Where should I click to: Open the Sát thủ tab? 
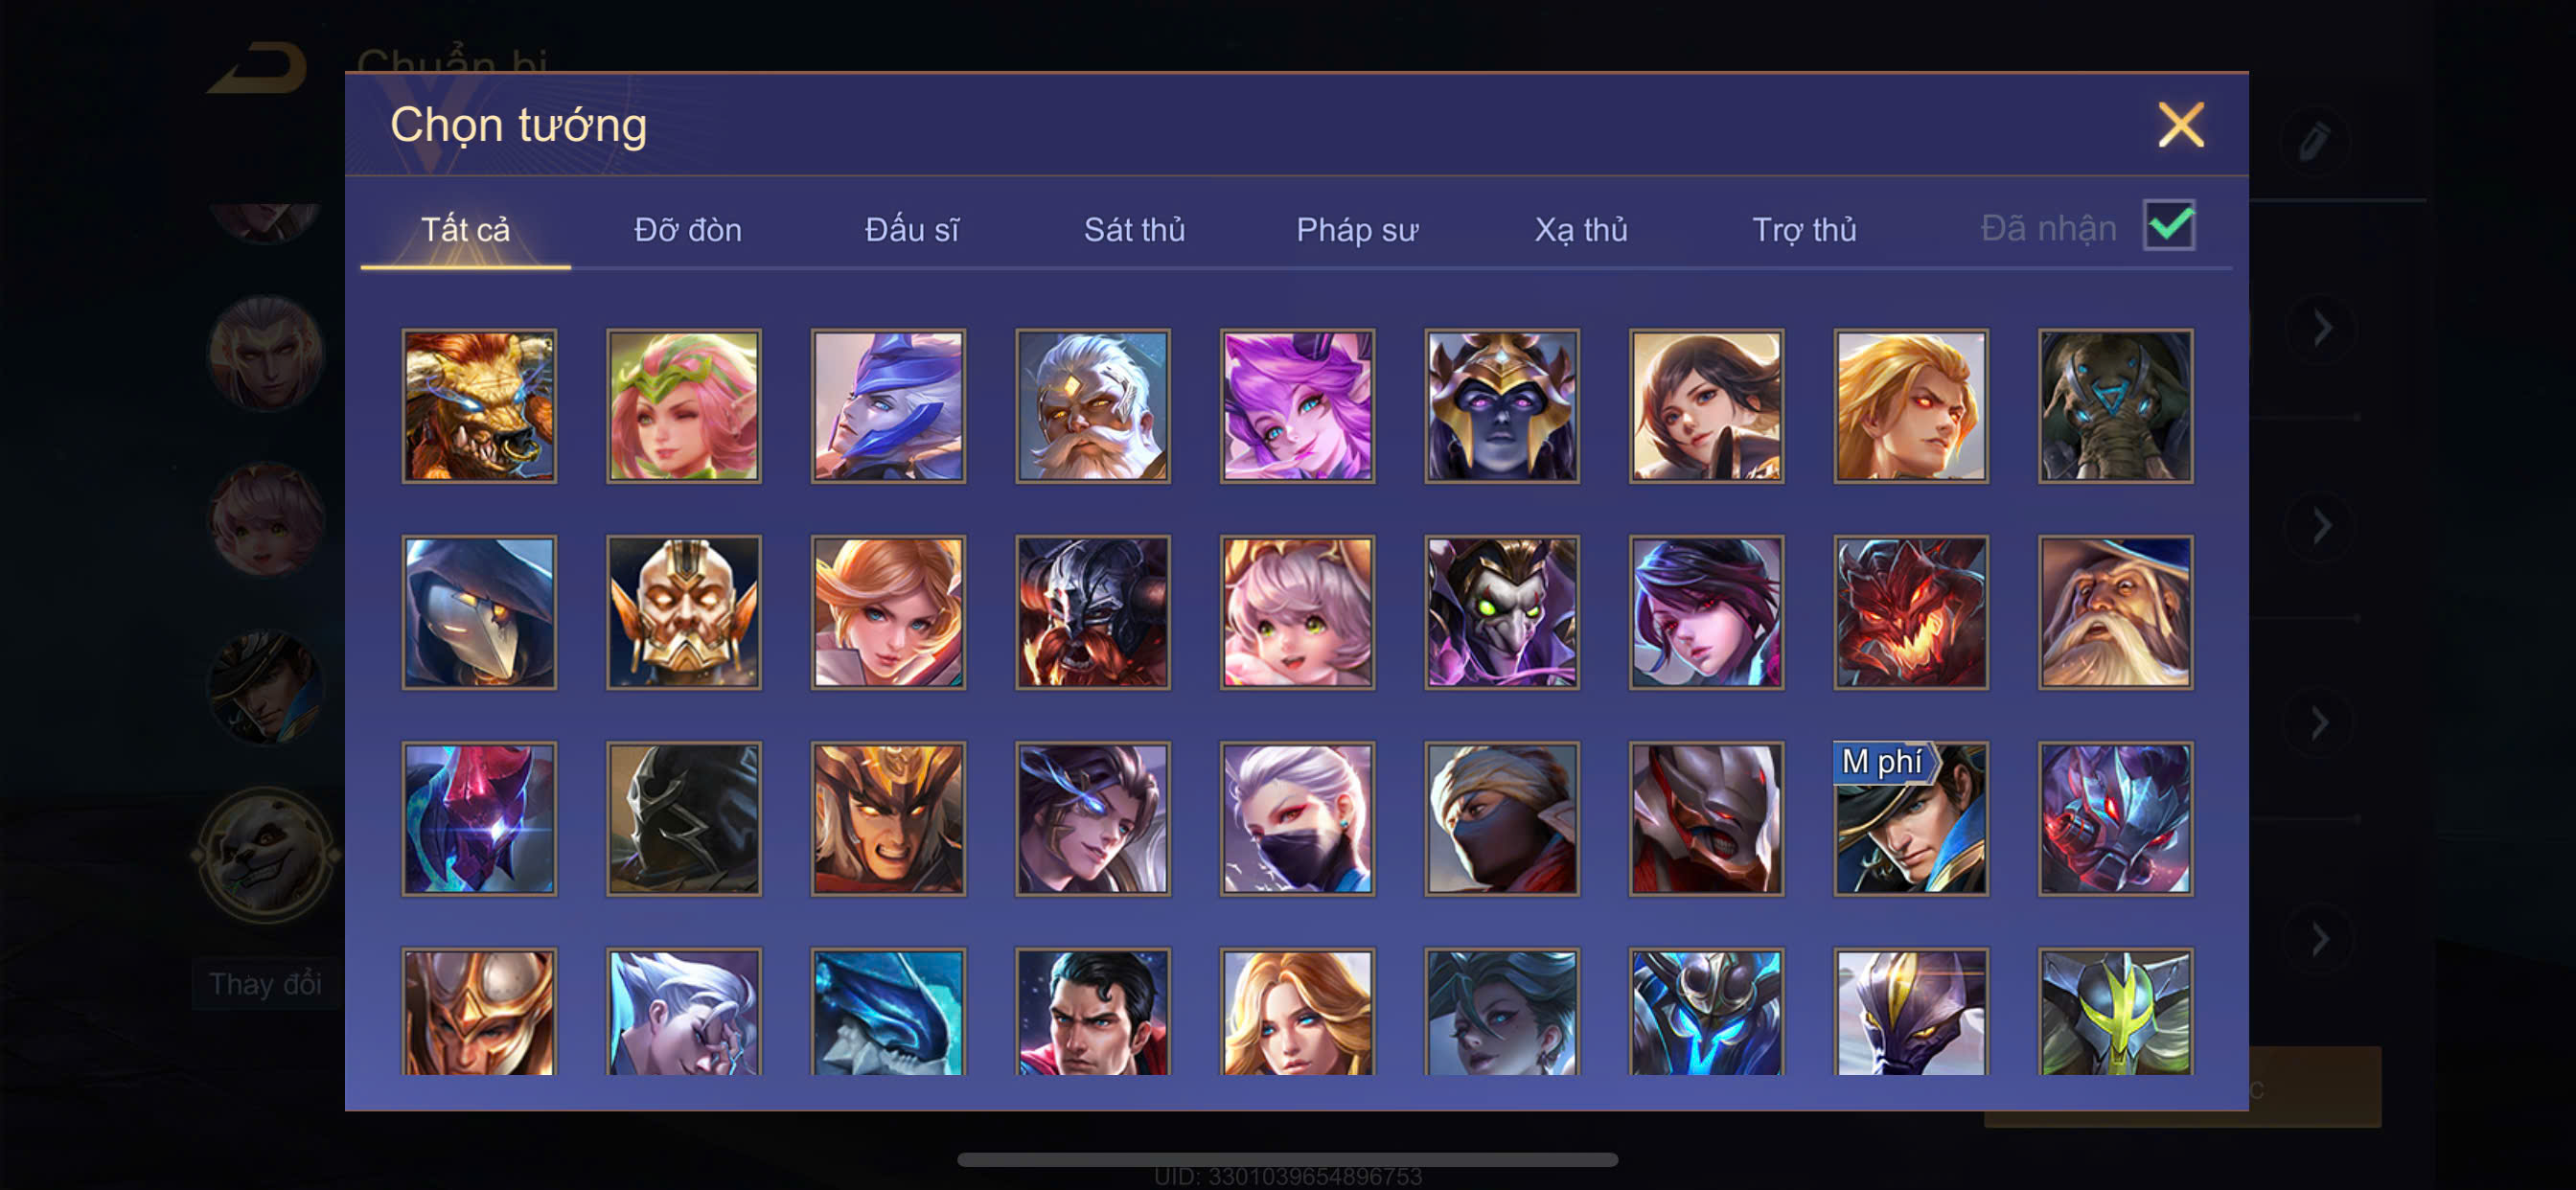(x=1134, y=230)
